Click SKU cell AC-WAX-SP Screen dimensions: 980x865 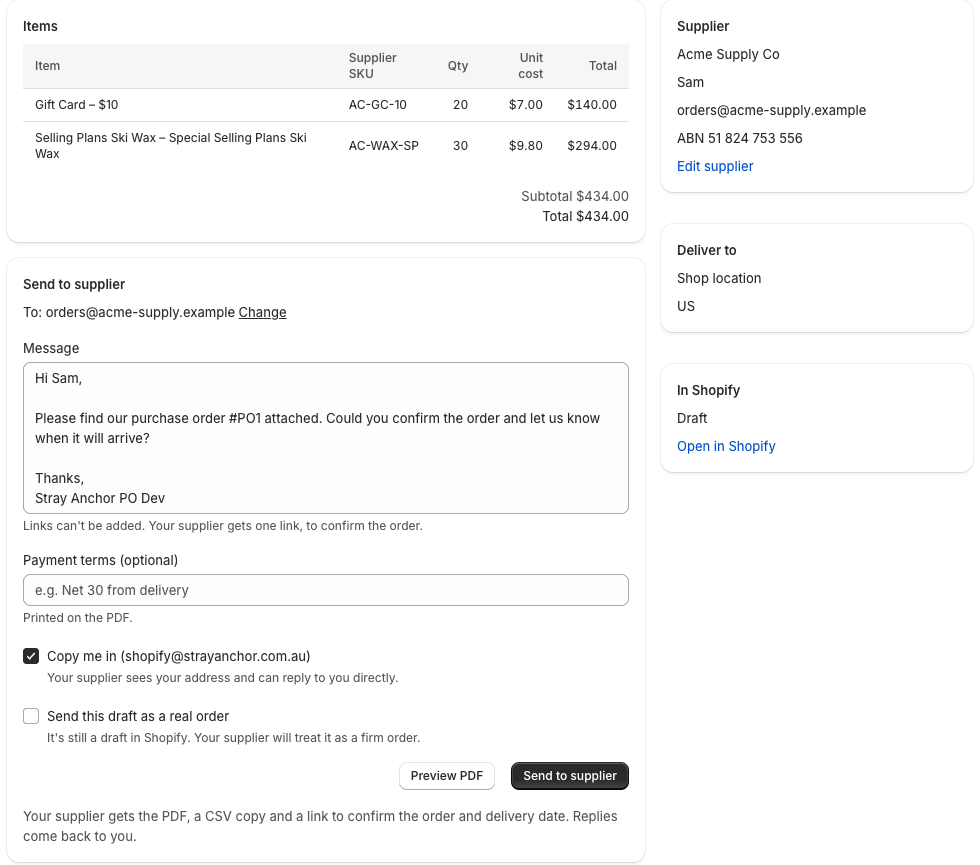383,146
